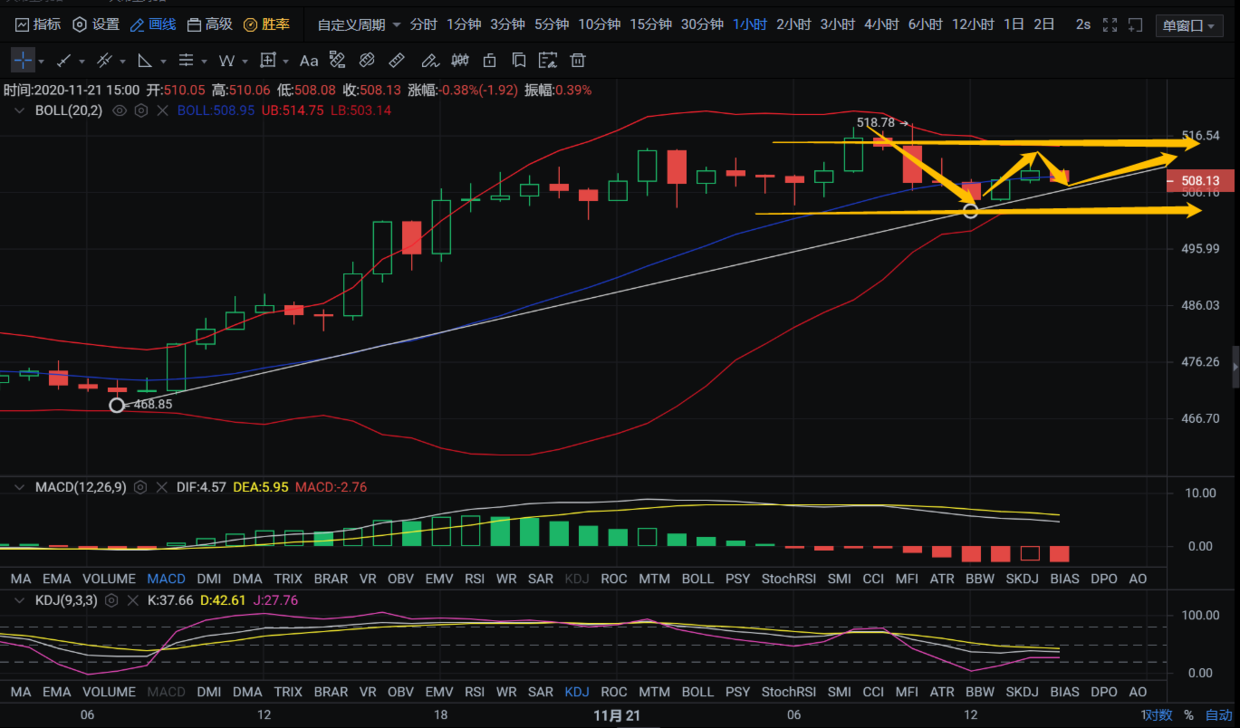Select the ruler measurement tool
Viewport: 1240px width, 728px height.
[x=397, y=61]
